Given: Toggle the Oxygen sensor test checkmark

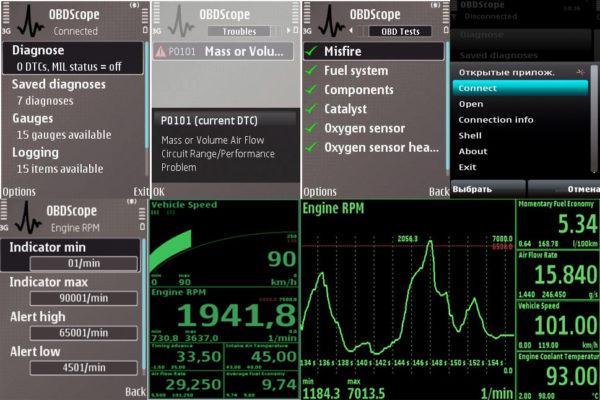Looking at the screenshot, I should [x=312, y=128].
